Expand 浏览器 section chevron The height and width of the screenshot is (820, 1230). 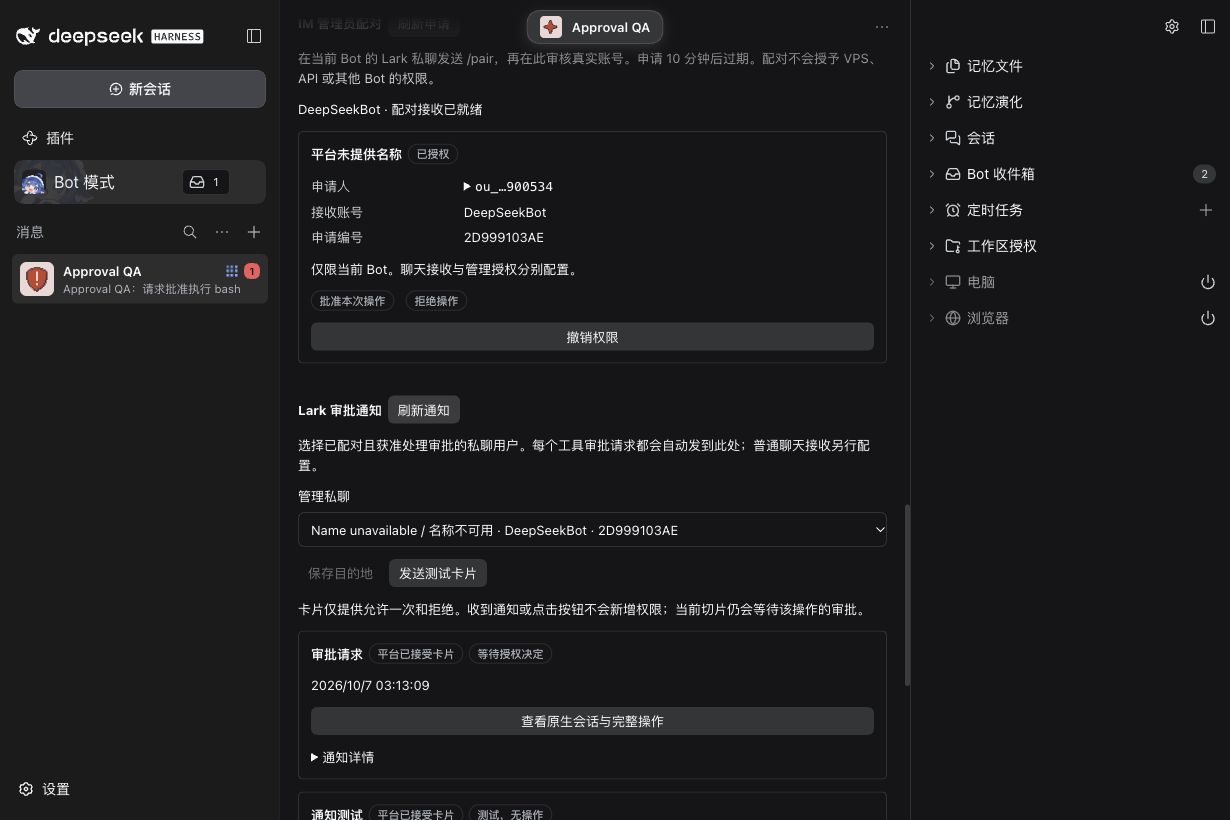(931, 318)
